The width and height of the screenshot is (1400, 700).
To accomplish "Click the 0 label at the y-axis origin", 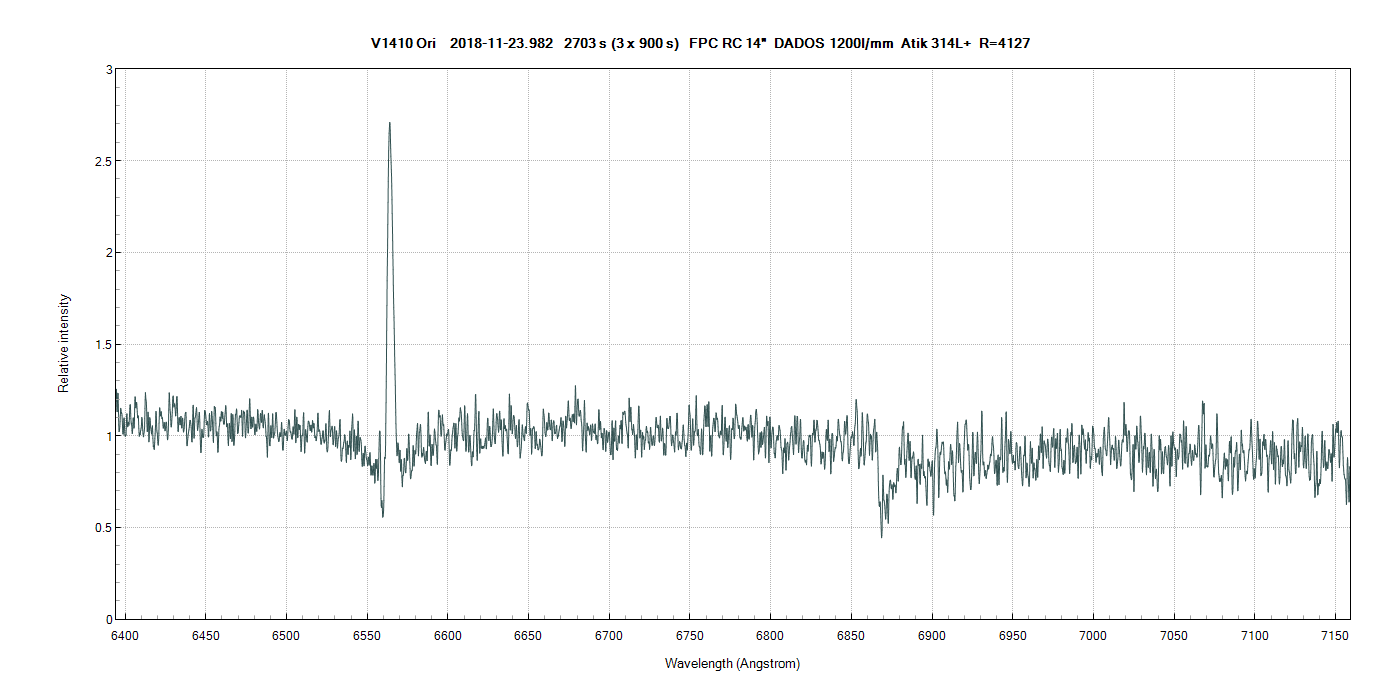I will click(x=108, y=619).
